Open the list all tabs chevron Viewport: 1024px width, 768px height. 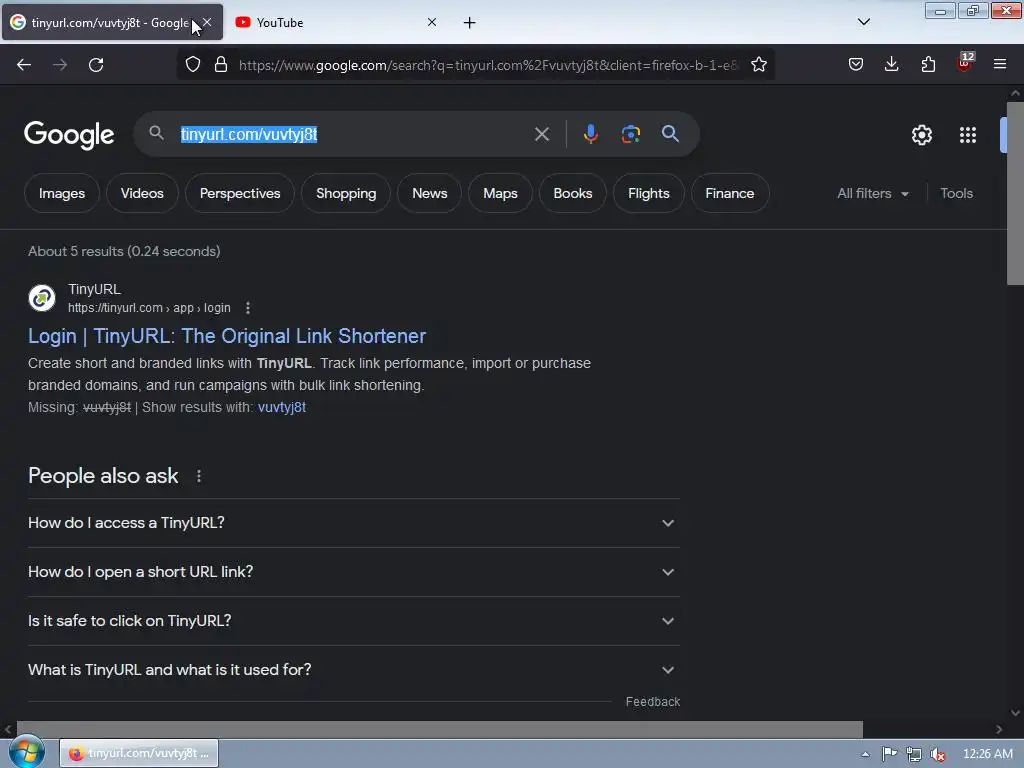point(863,22)
